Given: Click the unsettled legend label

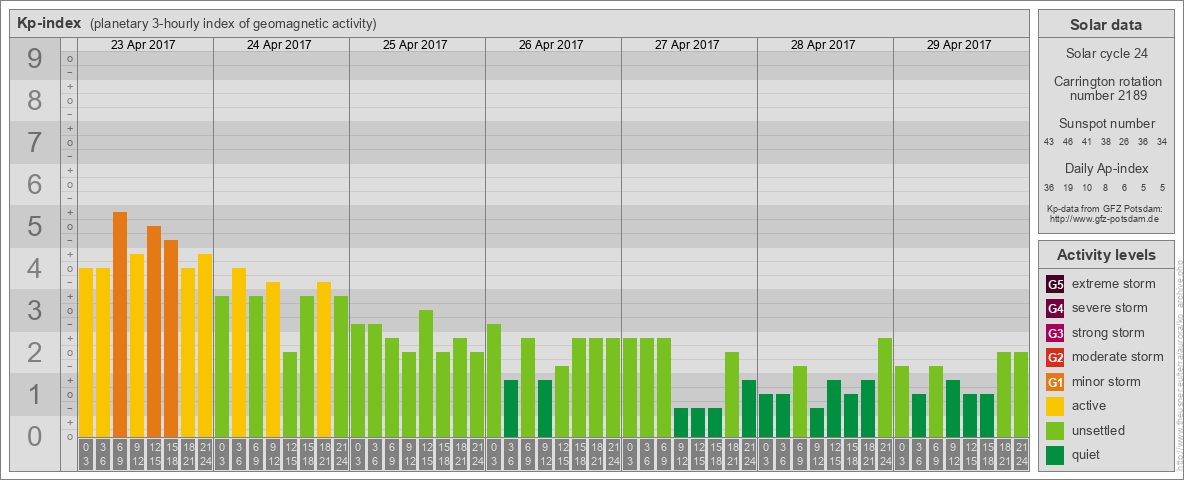Looking at the screenshot, I should click(1099, 431).
